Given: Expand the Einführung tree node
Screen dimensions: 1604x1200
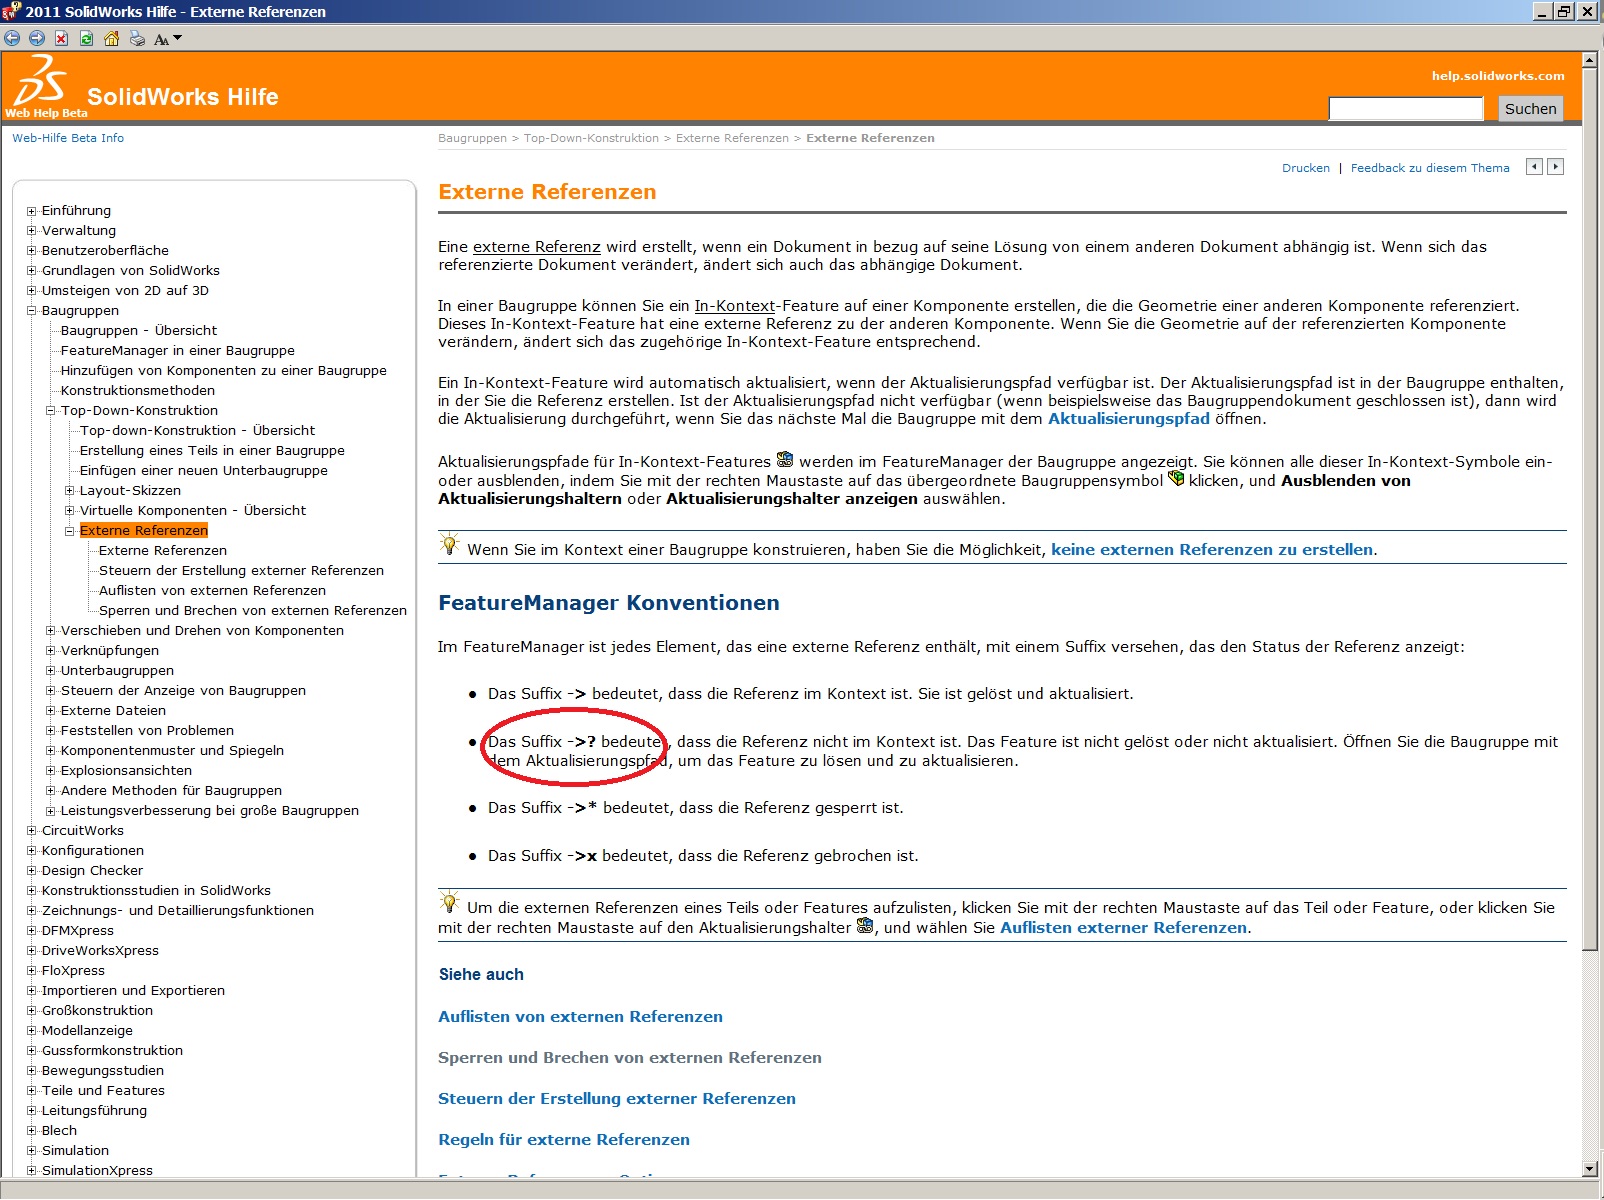Looking at the screenshot, I should coord(32,211).
